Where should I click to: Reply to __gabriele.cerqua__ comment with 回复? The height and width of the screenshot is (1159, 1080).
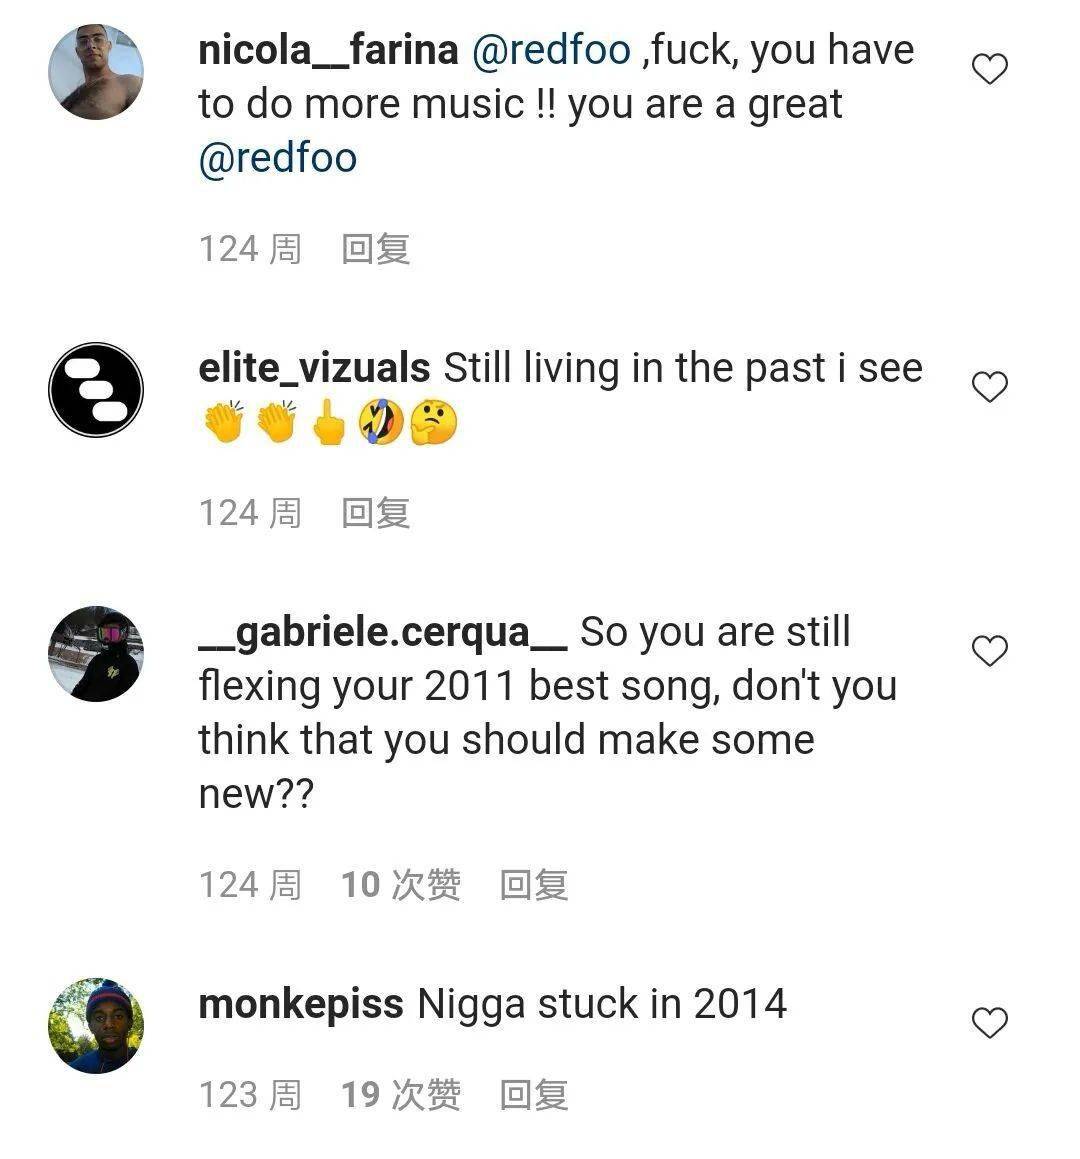(534, 885)
